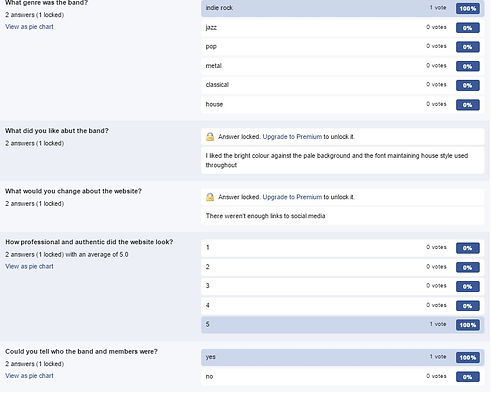Viewport: 491px width, 395px height.
Task: Click the lock icon in website changes answer
Action: (210, 197)
